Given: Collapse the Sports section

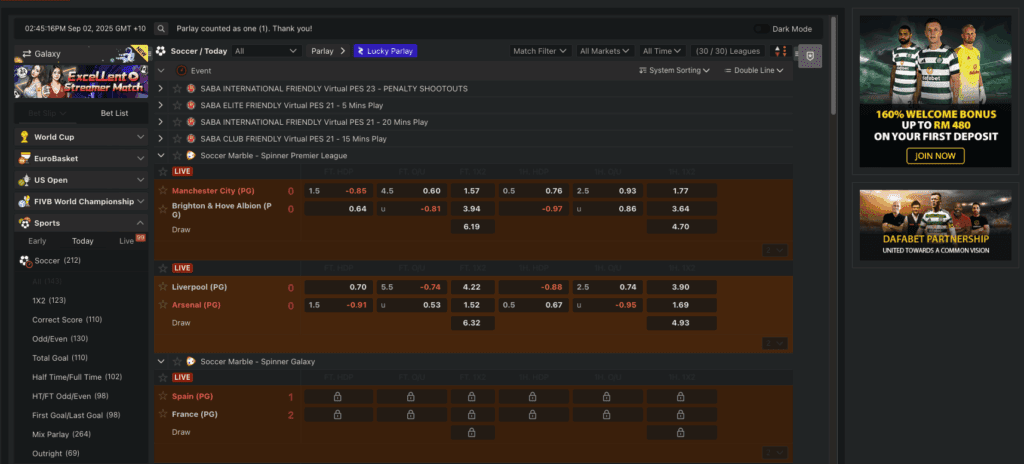Looking at the screenshot, I should pos(82,223).
